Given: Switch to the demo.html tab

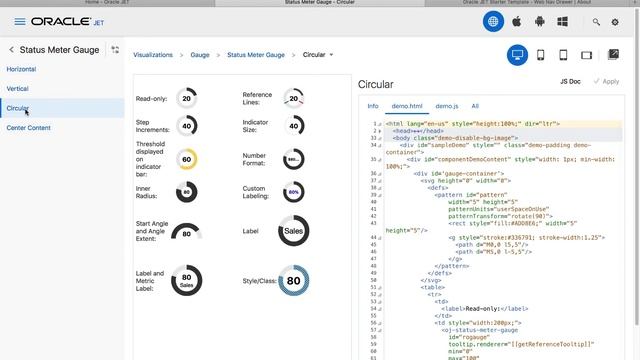Looking at the screenshot, I should point(407,106).
